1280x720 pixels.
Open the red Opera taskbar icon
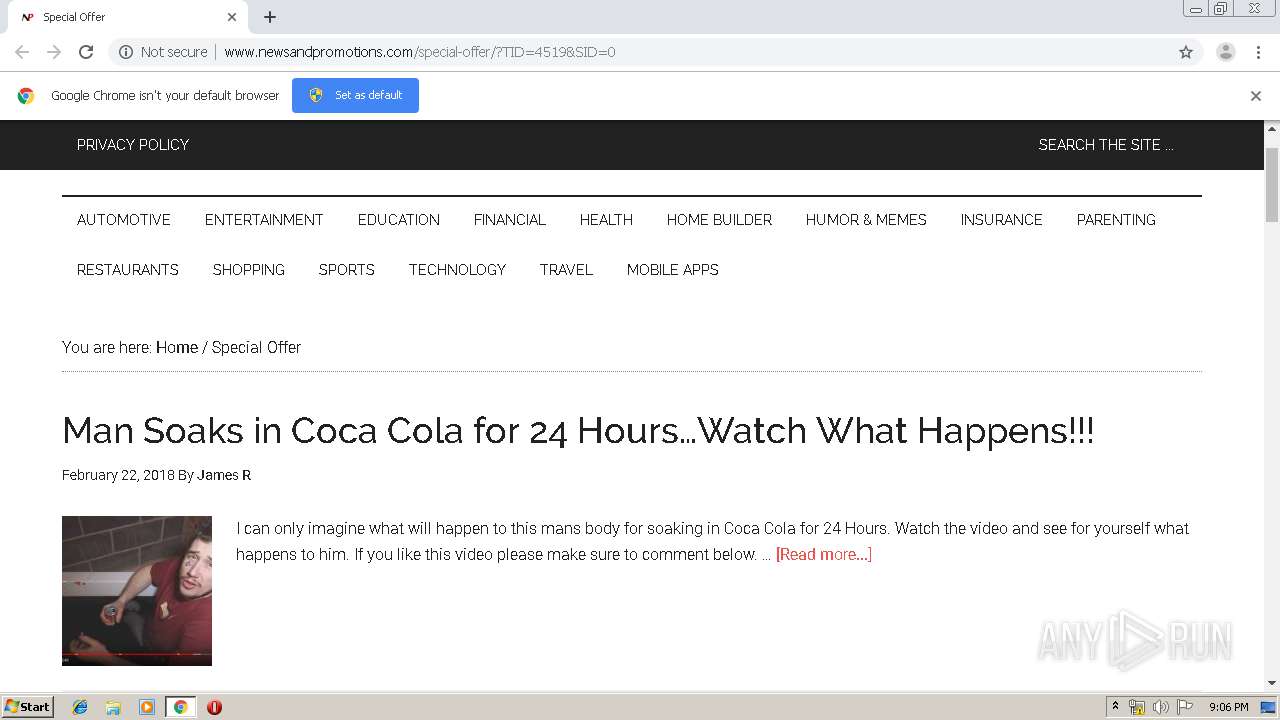click(x=214, y=707)
